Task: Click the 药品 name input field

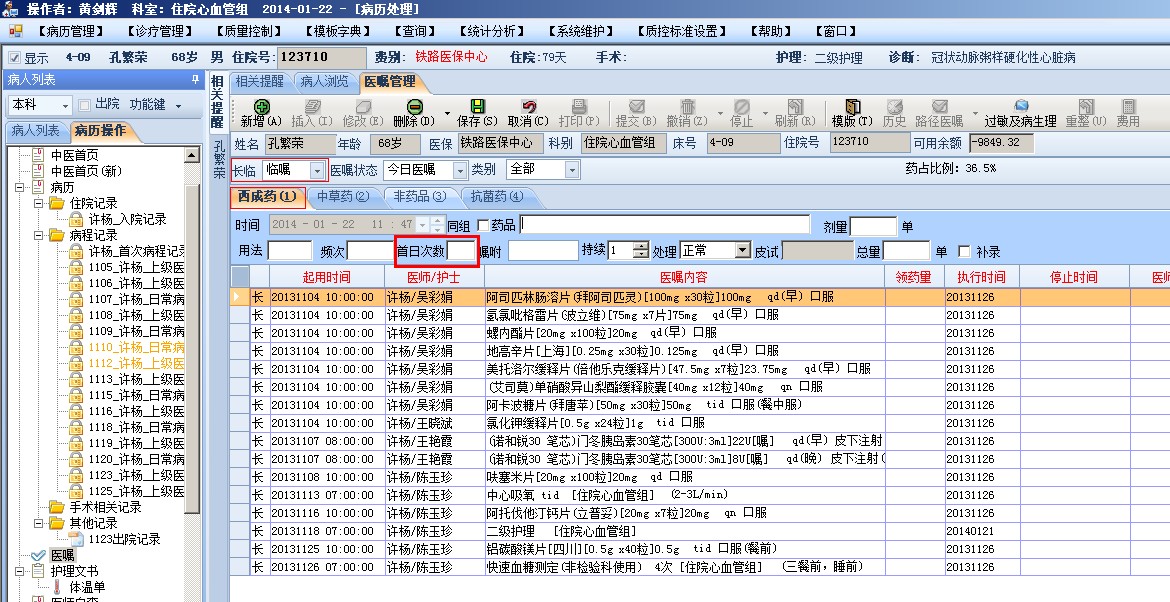Action: tap(665, 225)
